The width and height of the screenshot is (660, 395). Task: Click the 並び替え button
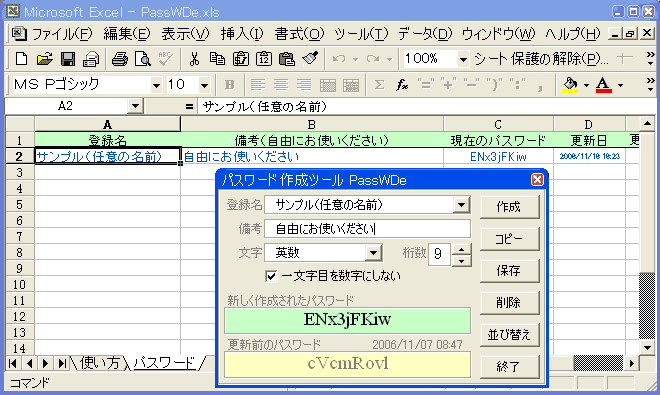coord(509,335)
